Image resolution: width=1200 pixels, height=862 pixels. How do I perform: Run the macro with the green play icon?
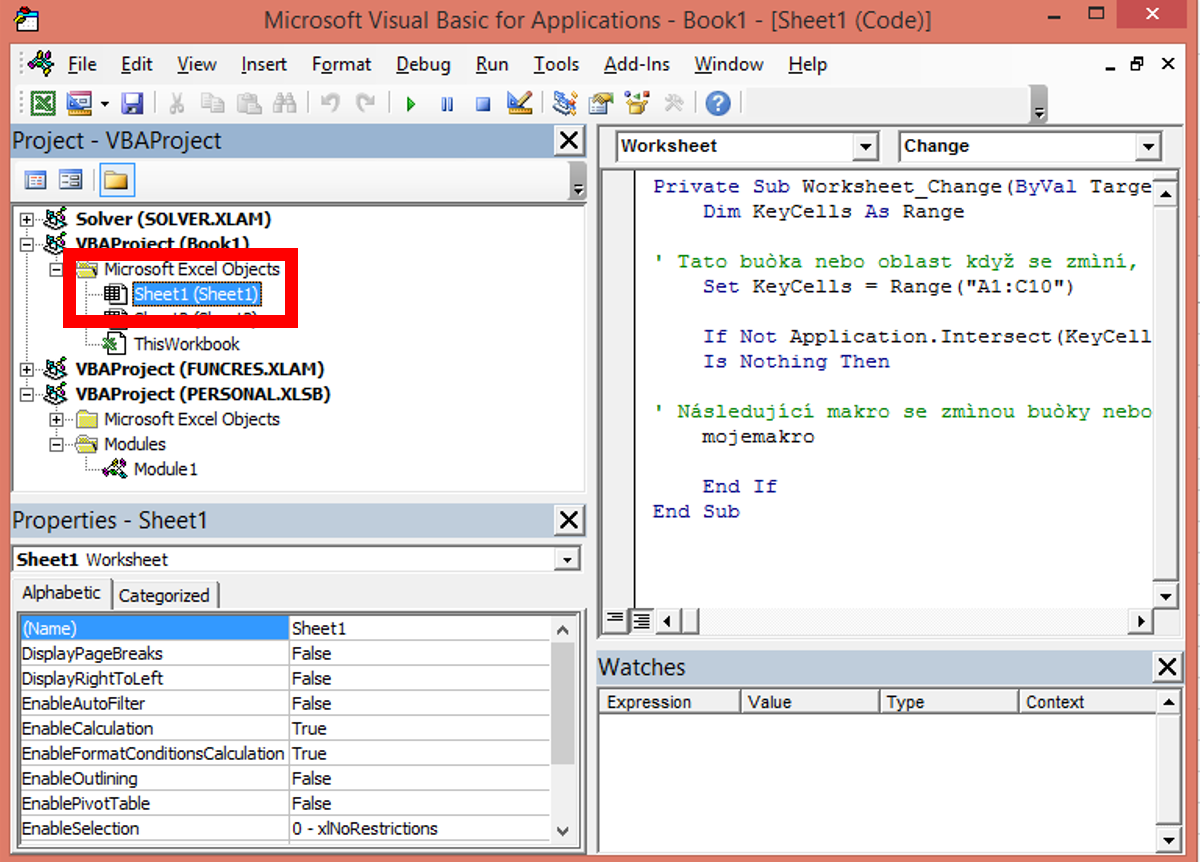(410, 103)
